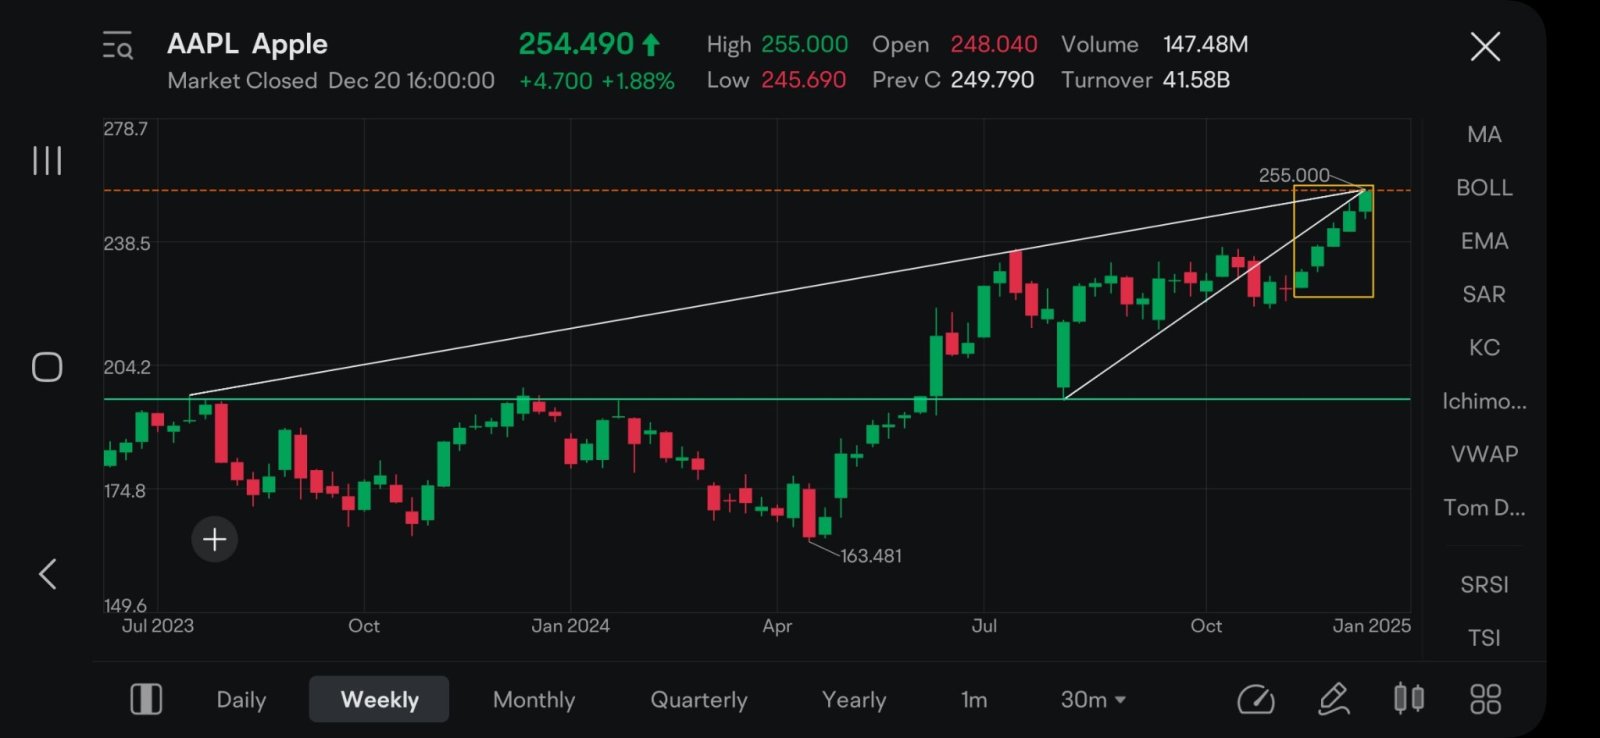Enable the SAR indicator
The width and height of the screenshot is (1600, 738).
tap(1484, 294)
